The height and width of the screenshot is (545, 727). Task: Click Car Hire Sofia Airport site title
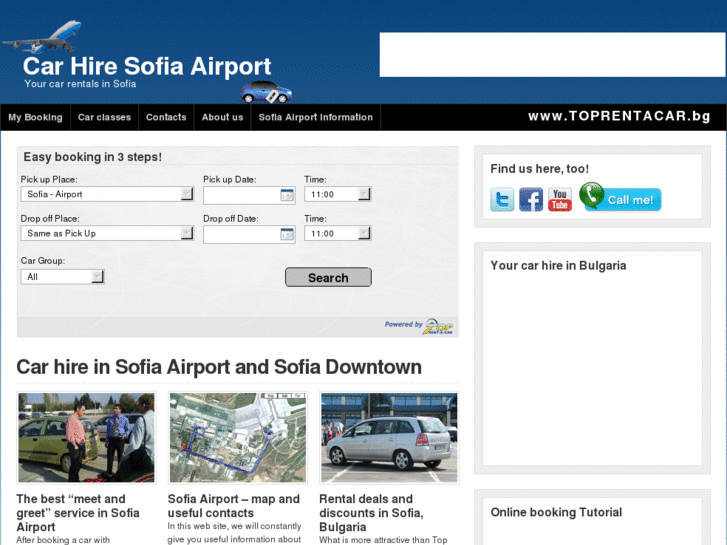coord(147,66)
